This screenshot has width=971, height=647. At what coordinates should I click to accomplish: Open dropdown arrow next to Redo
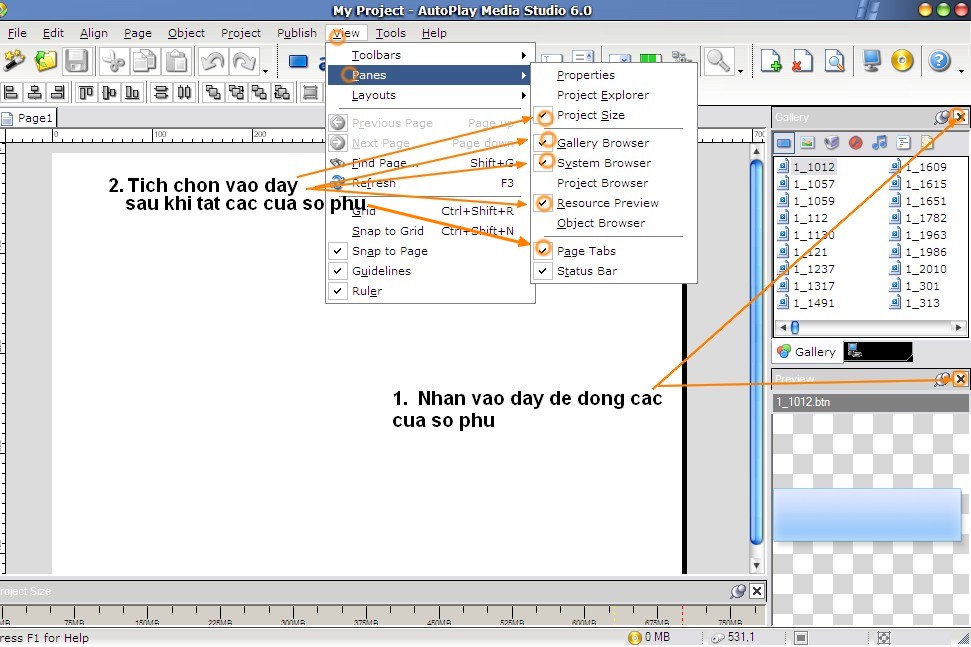click(x=266, y=71)
